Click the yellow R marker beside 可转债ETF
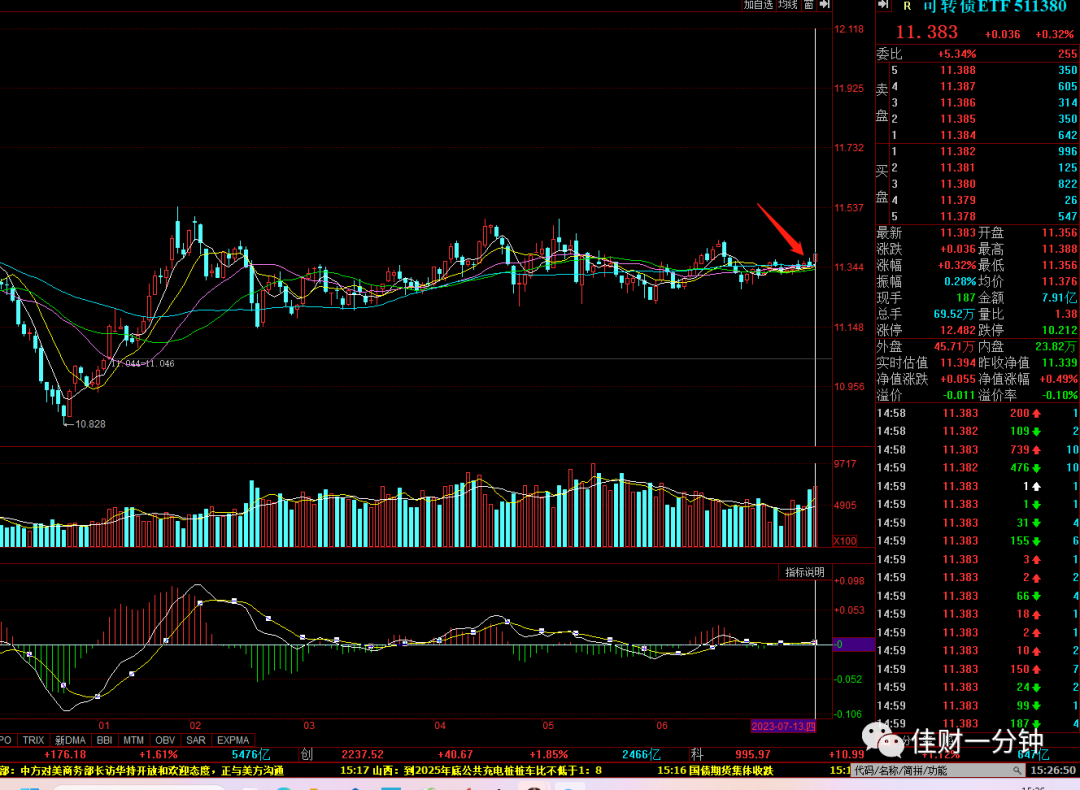The width and height of the screenshot is (1080, 790). tap(907, 6)
